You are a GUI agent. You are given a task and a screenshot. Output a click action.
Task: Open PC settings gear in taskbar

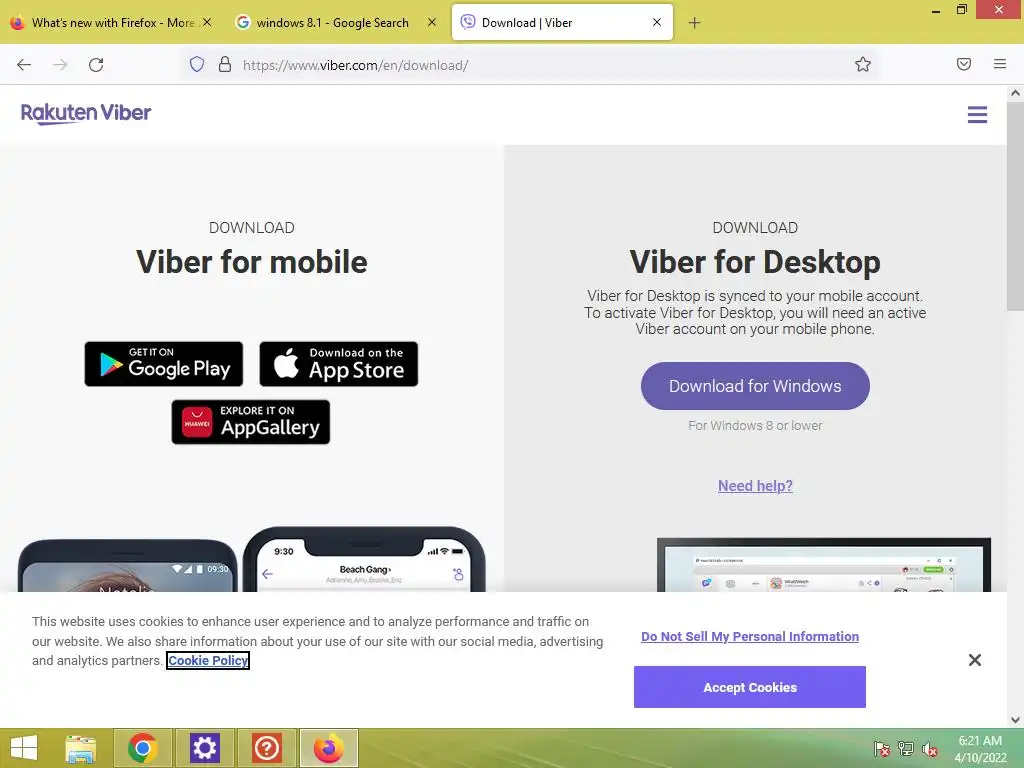[204, 748]
